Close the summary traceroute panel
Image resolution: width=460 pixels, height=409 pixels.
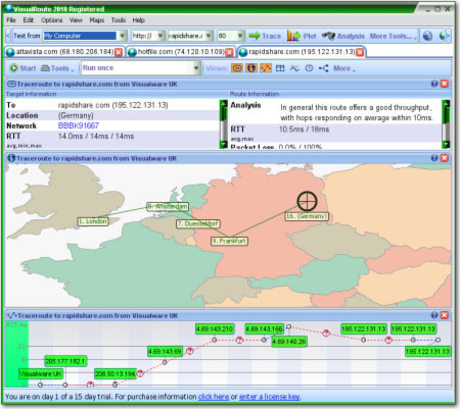pos(444,84)
